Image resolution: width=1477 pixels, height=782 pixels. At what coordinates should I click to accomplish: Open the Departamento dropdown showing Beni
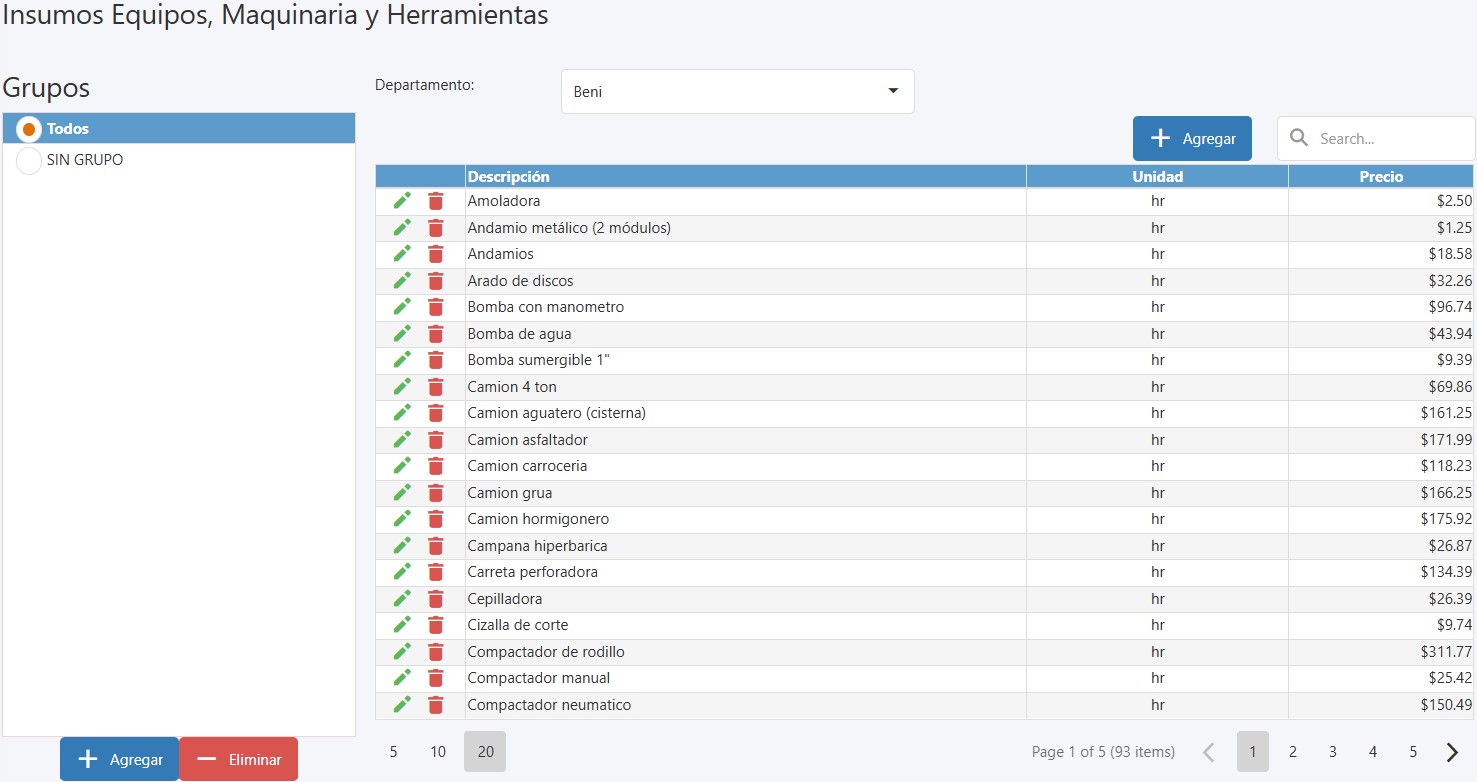pyautogui.click(x=737, y=92)
